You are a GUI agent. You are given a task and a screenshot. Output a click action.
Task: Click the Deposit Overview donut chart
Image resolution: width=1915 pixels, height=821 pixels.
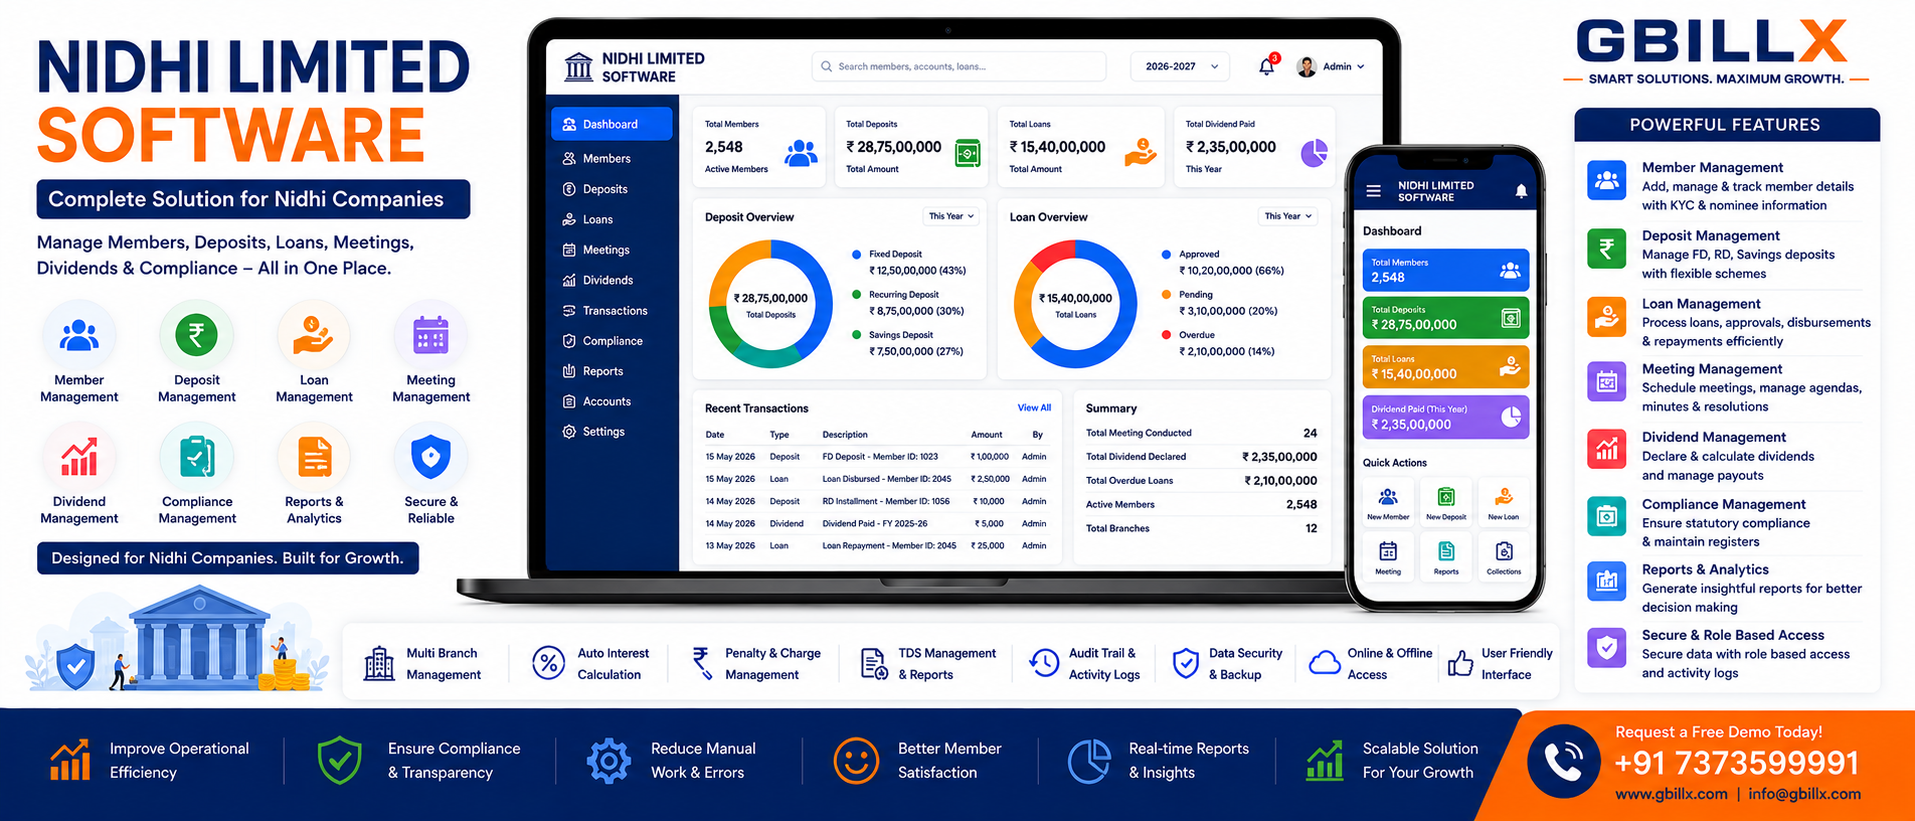pyautogui.click(x=771, y=304)
